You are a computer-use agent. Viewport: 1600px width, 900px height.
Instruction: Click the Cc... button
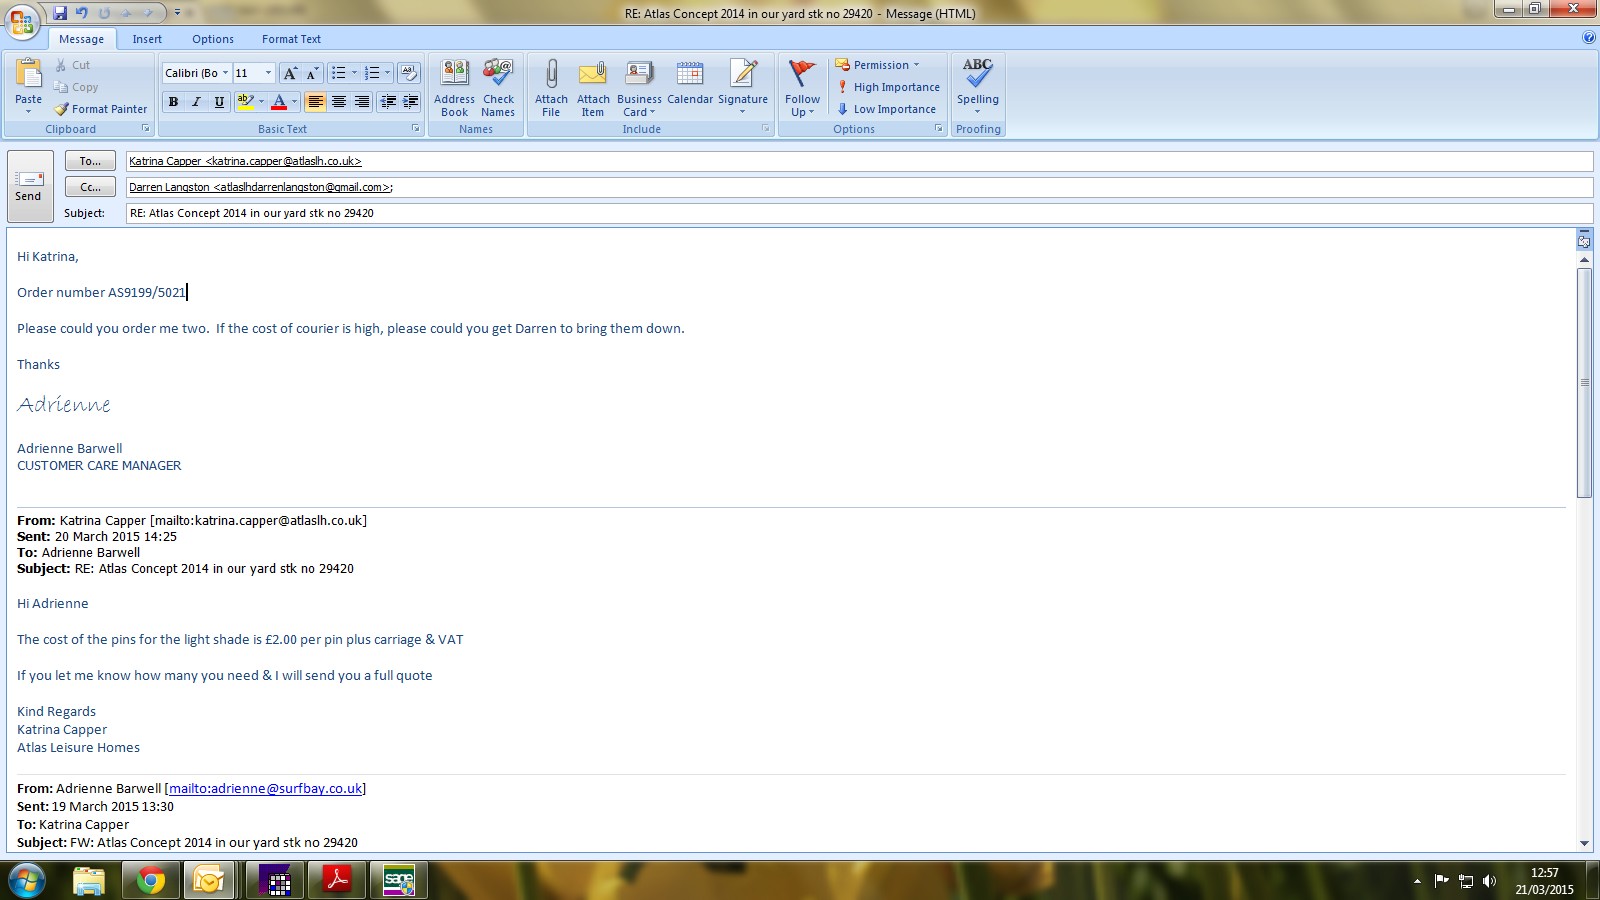tap(90, 187)
